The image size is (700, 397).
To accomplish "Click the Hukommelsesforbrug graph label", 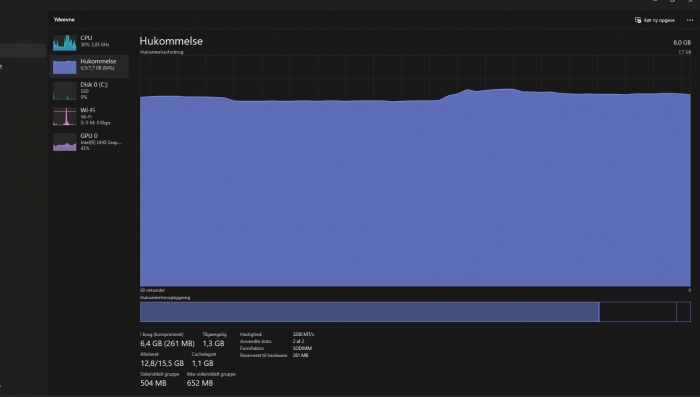I will tap(162, 52).
